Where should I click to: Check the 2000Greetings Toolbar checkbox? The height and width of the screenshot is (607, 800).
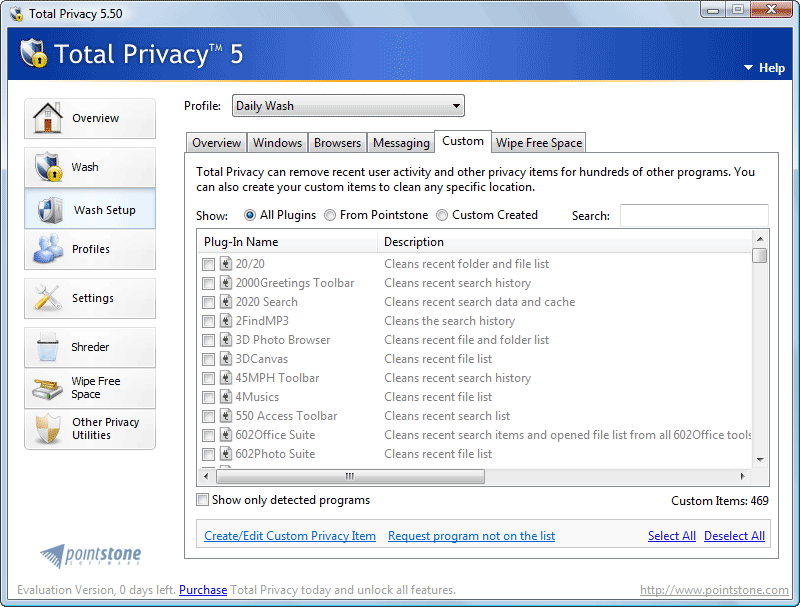point(208,283)
